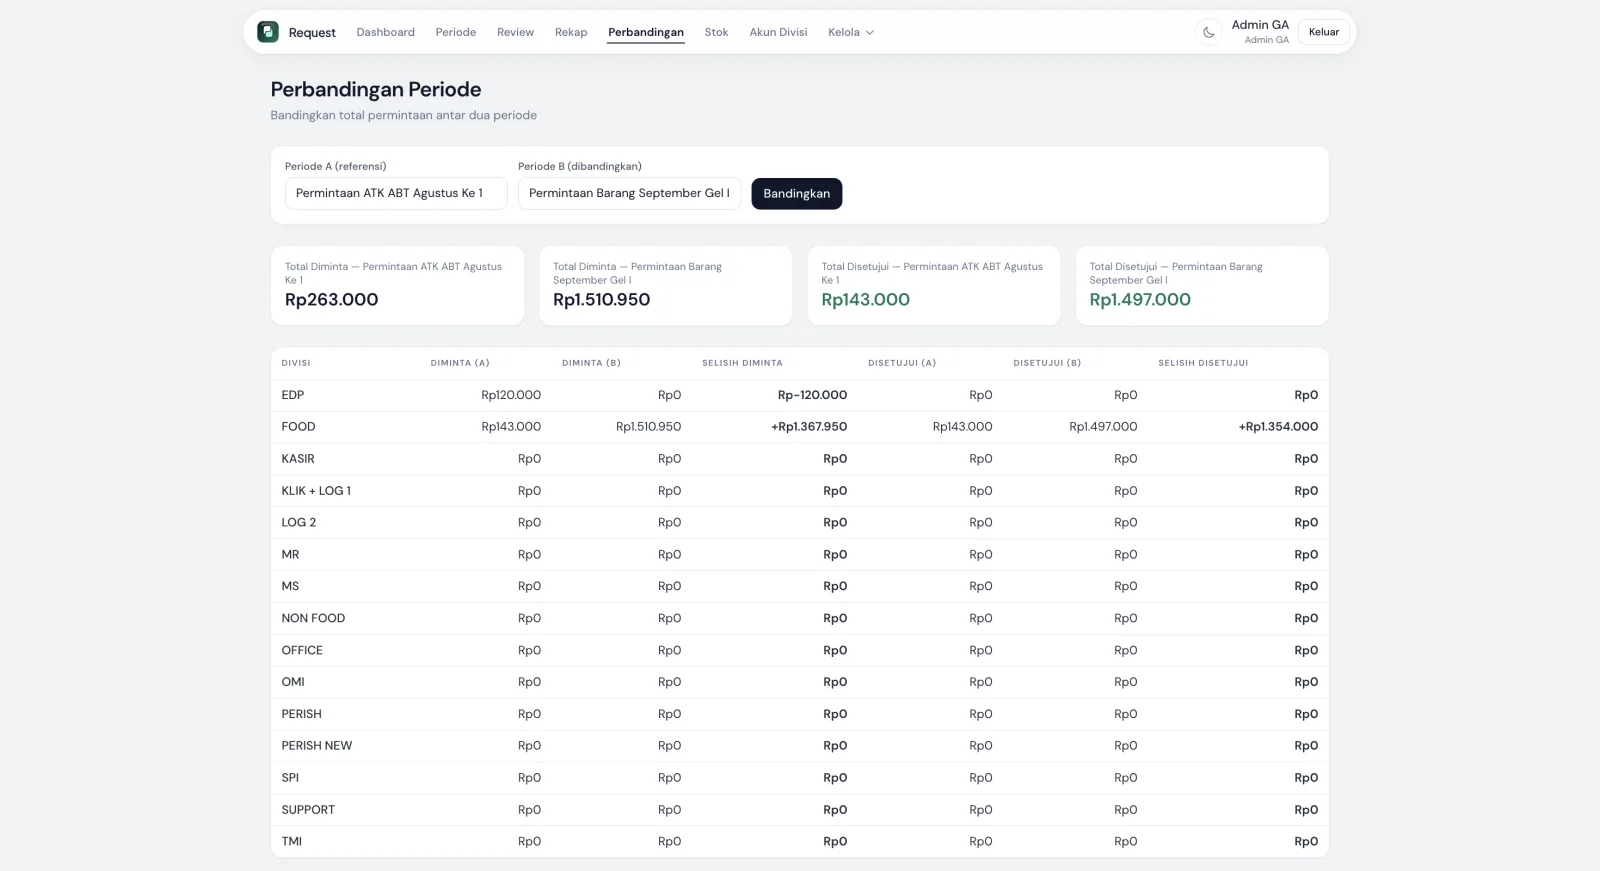Select the NON FOOD division row label
This screenshot has width=1600, height=871.
coord(313,619)
